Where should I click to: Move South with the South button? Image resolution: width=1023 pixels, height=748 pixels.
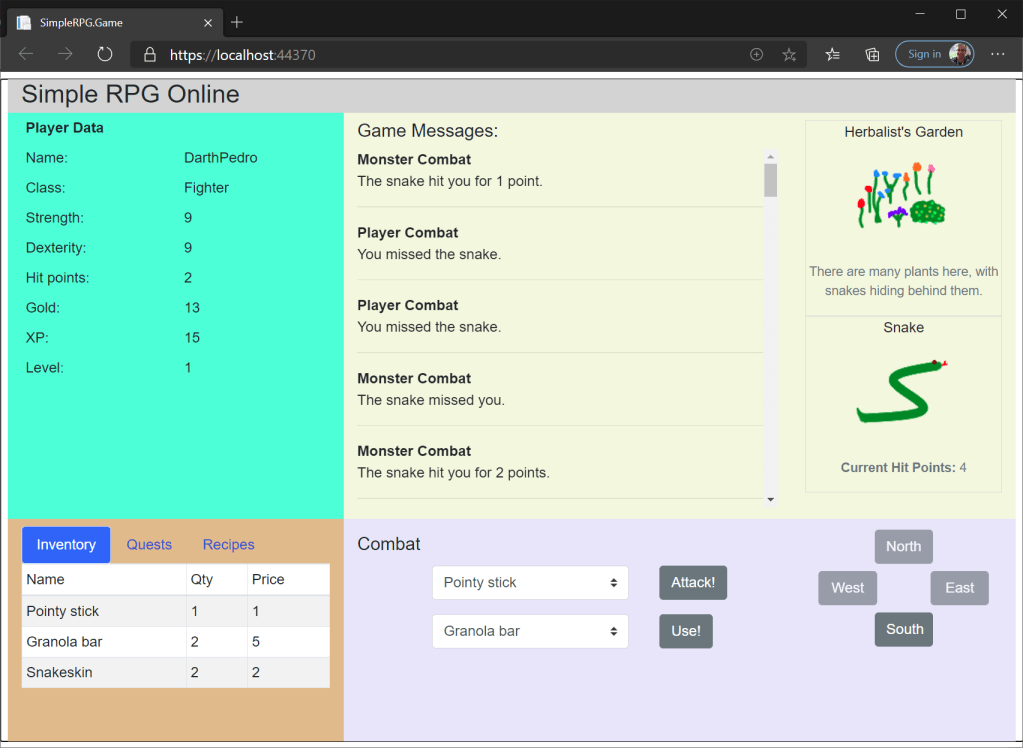[904, 630]
